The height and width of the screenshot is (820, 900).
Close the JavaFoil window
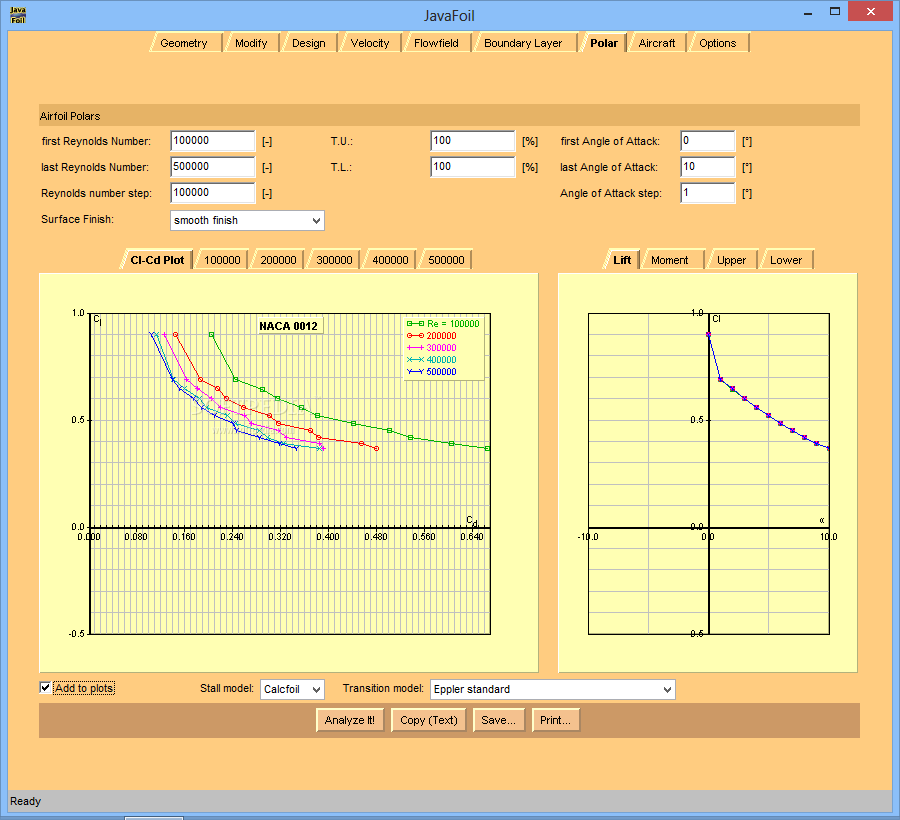pos(871,11)
